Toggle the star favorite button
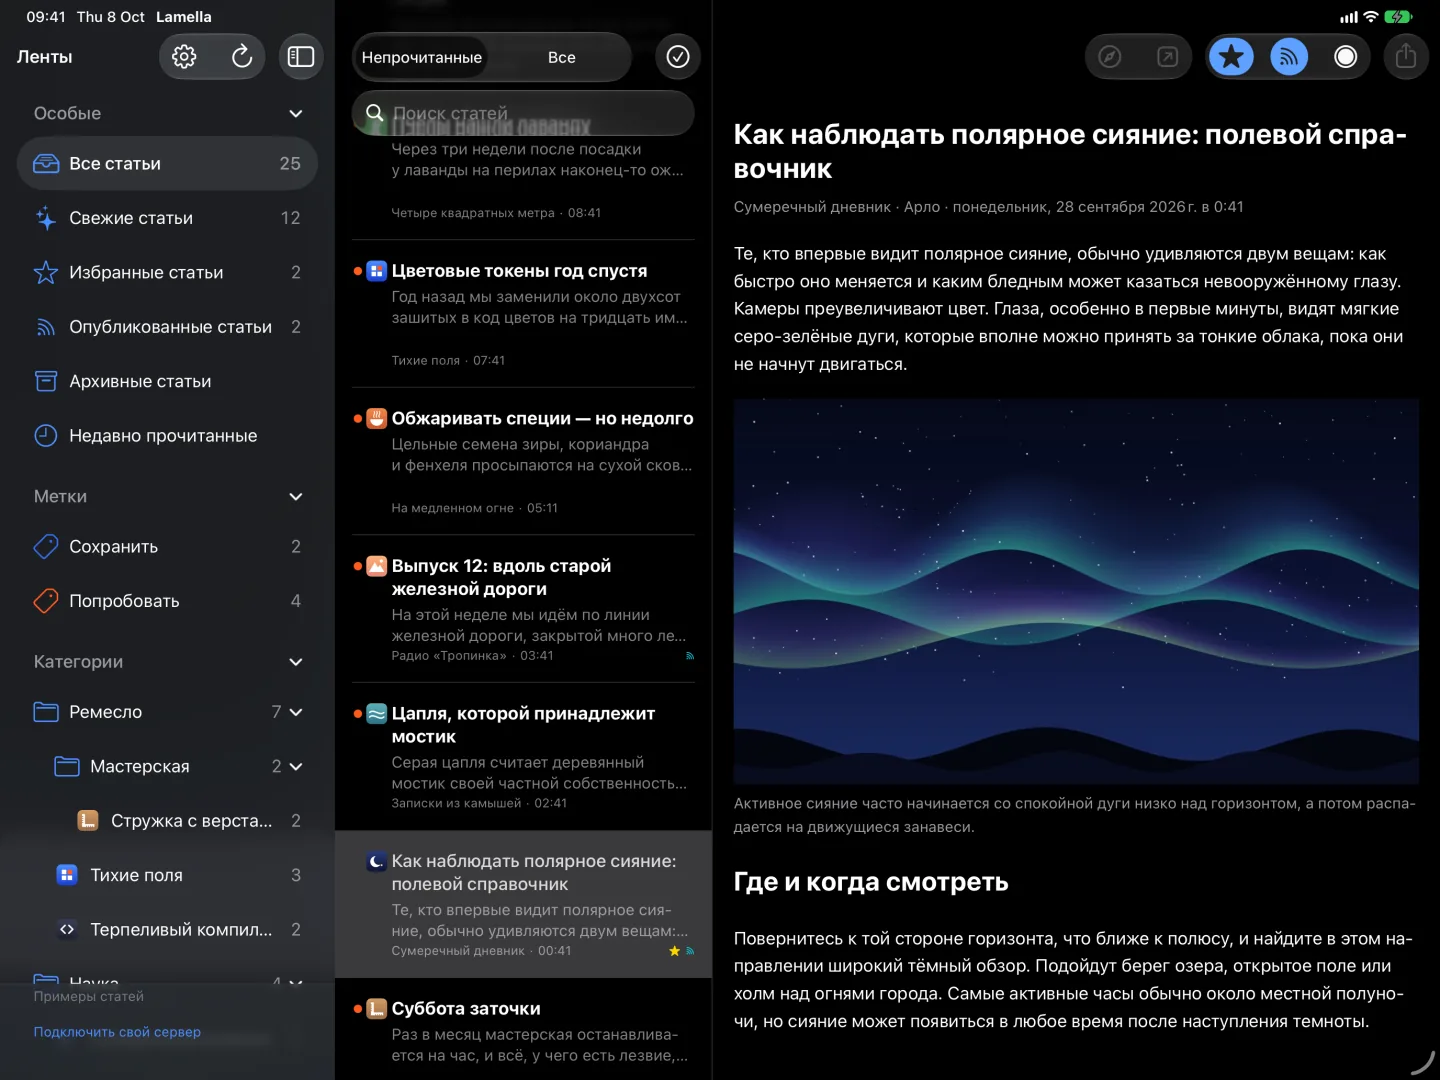 (x=1232, y=57)
